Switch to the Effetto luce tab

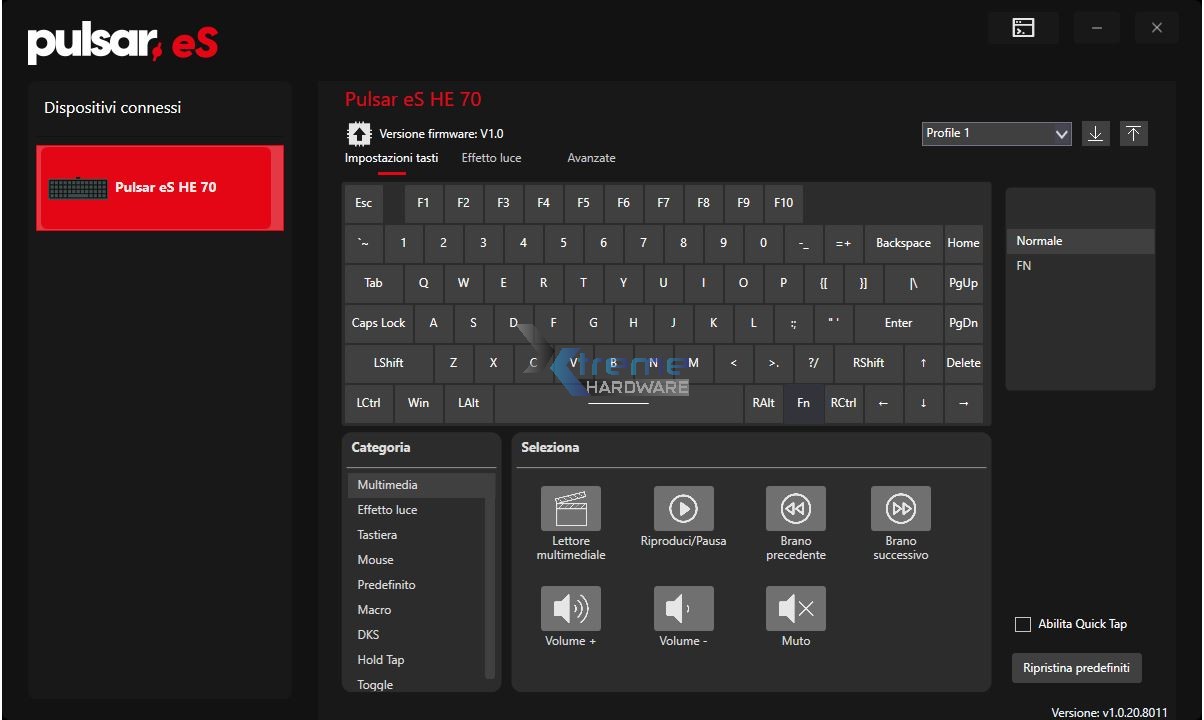point(491,158)
